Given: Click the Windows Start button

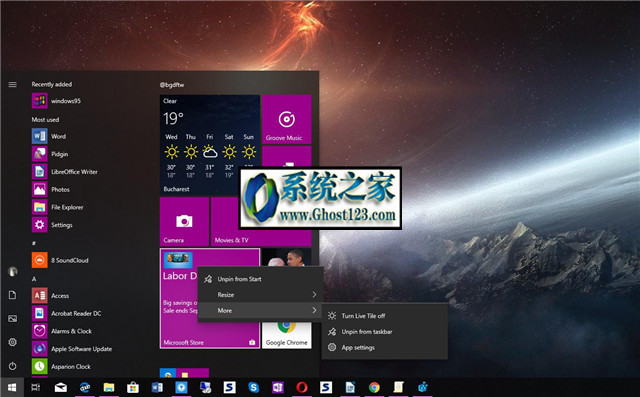Looking at the screenshot, I should point(12,387).
